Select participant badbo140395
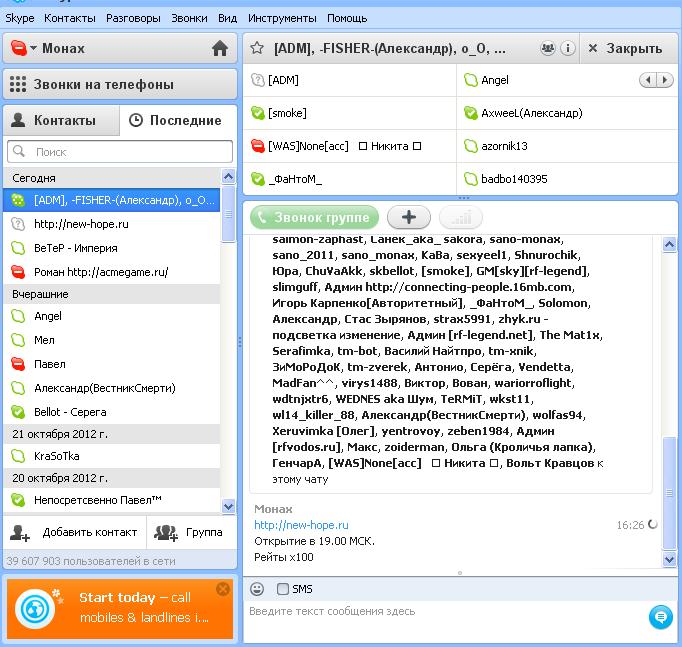 (x=567, y=179)
